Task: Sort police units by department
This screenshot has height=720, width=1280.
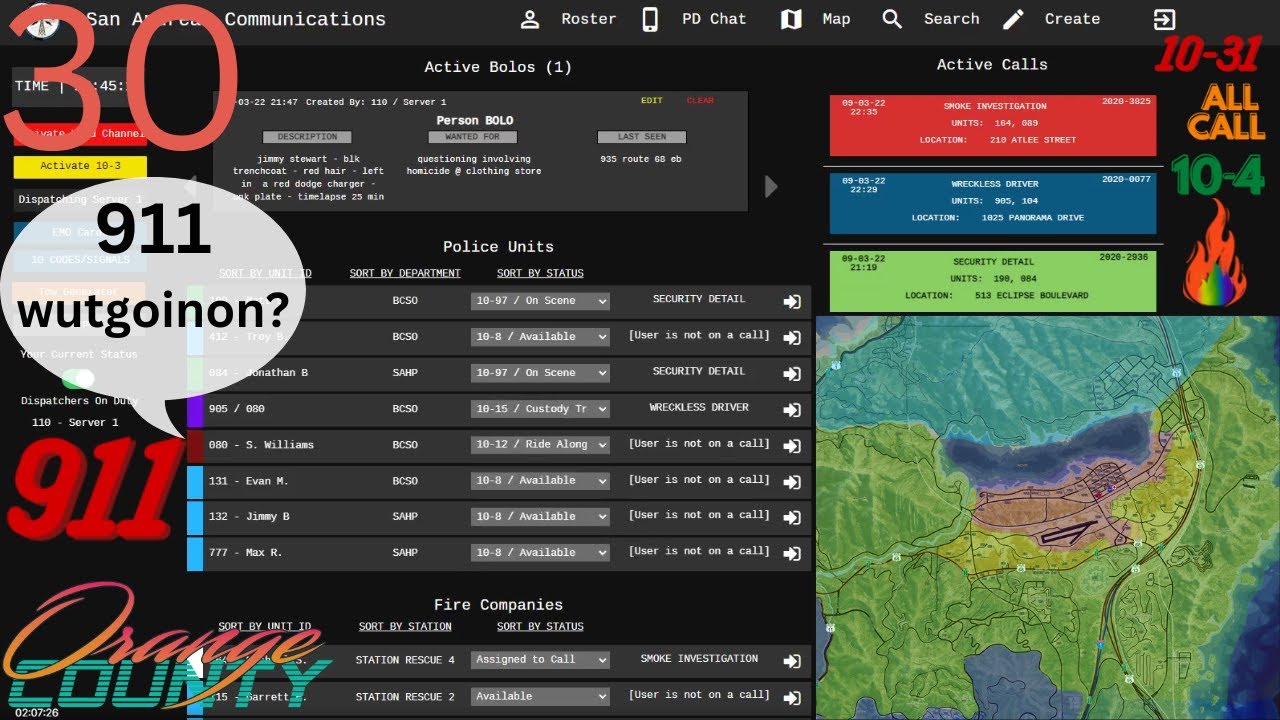Action: (405, 273)
